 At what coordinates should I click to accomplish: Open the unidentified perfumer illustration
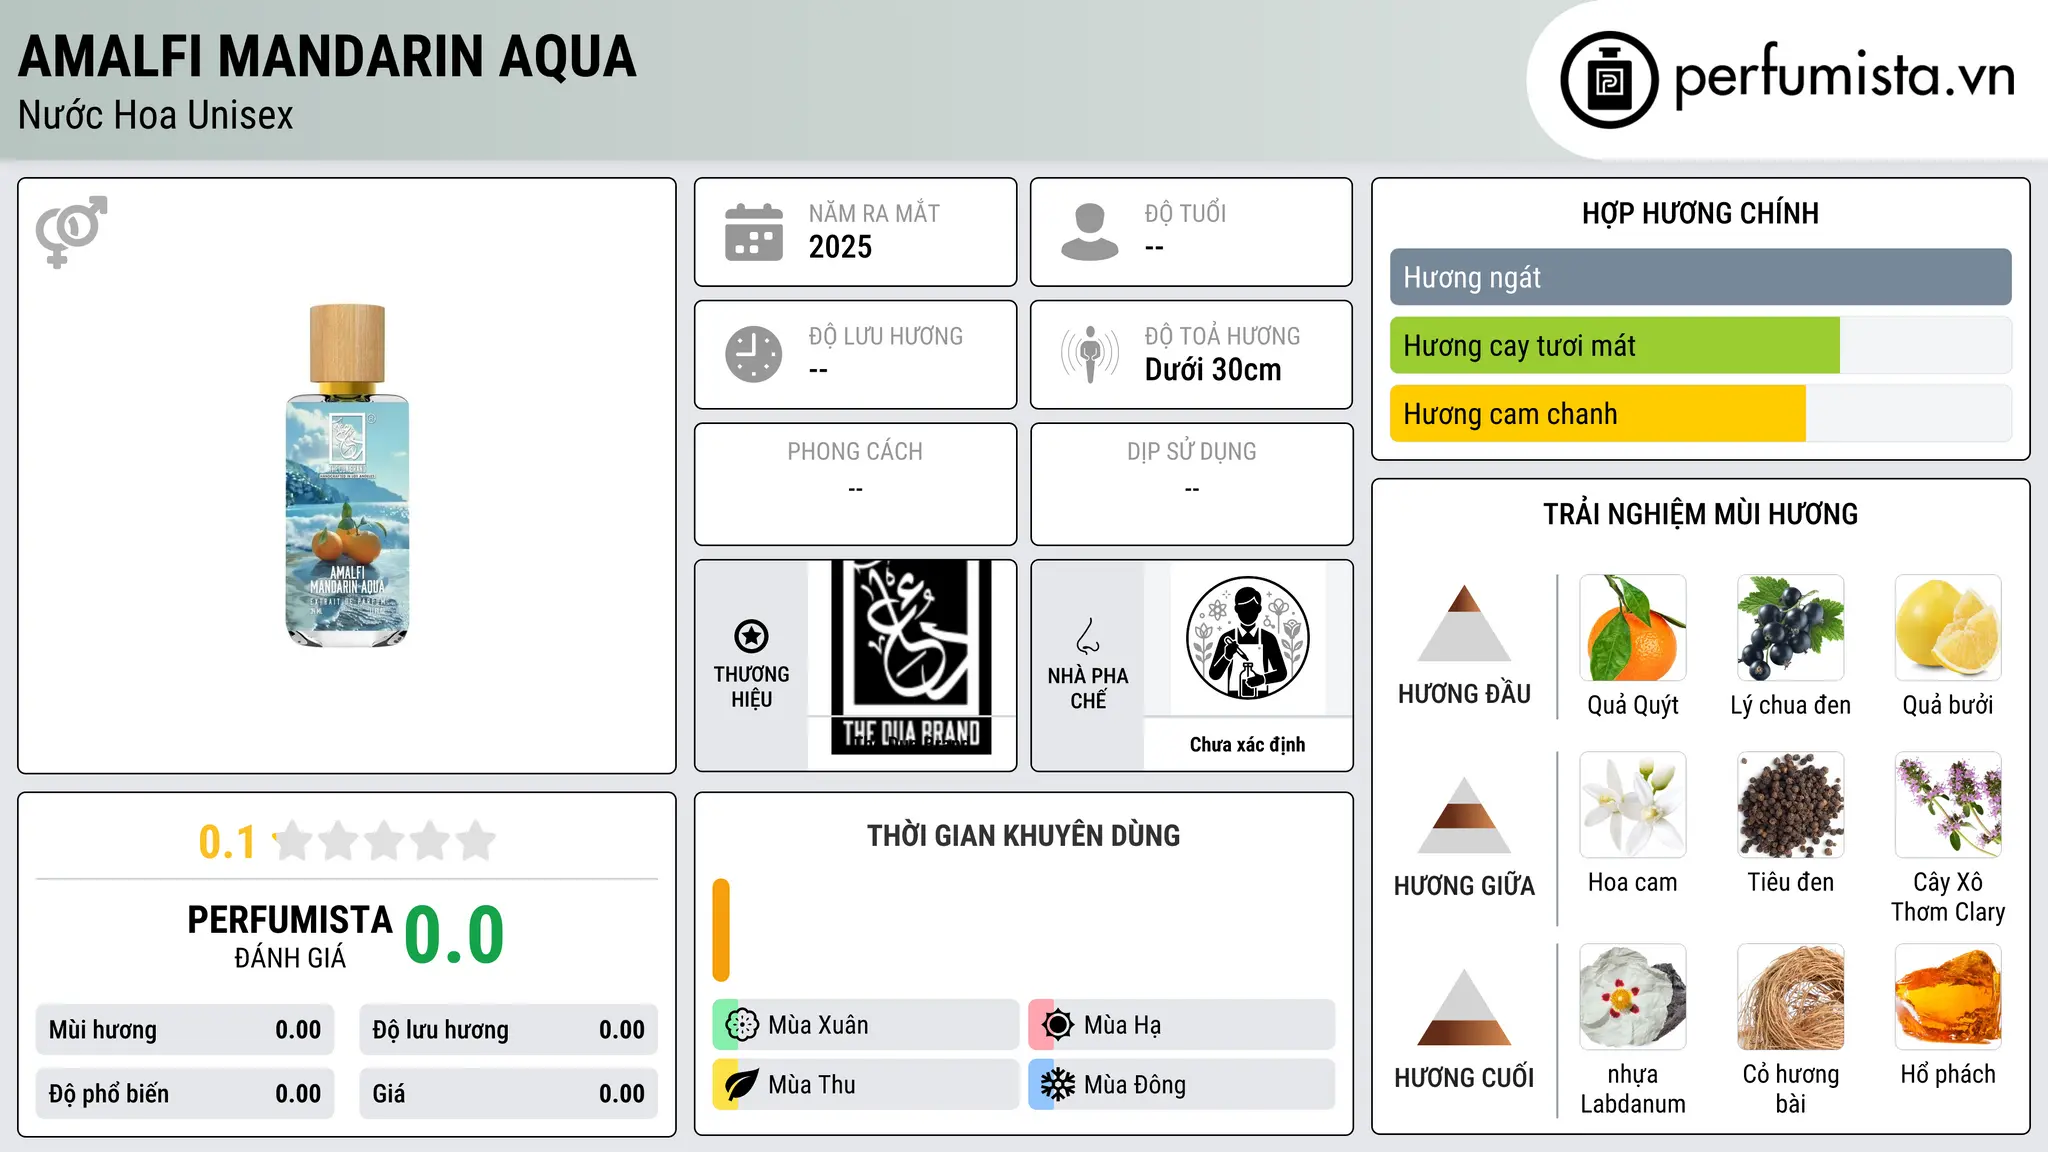(1247, 638)
